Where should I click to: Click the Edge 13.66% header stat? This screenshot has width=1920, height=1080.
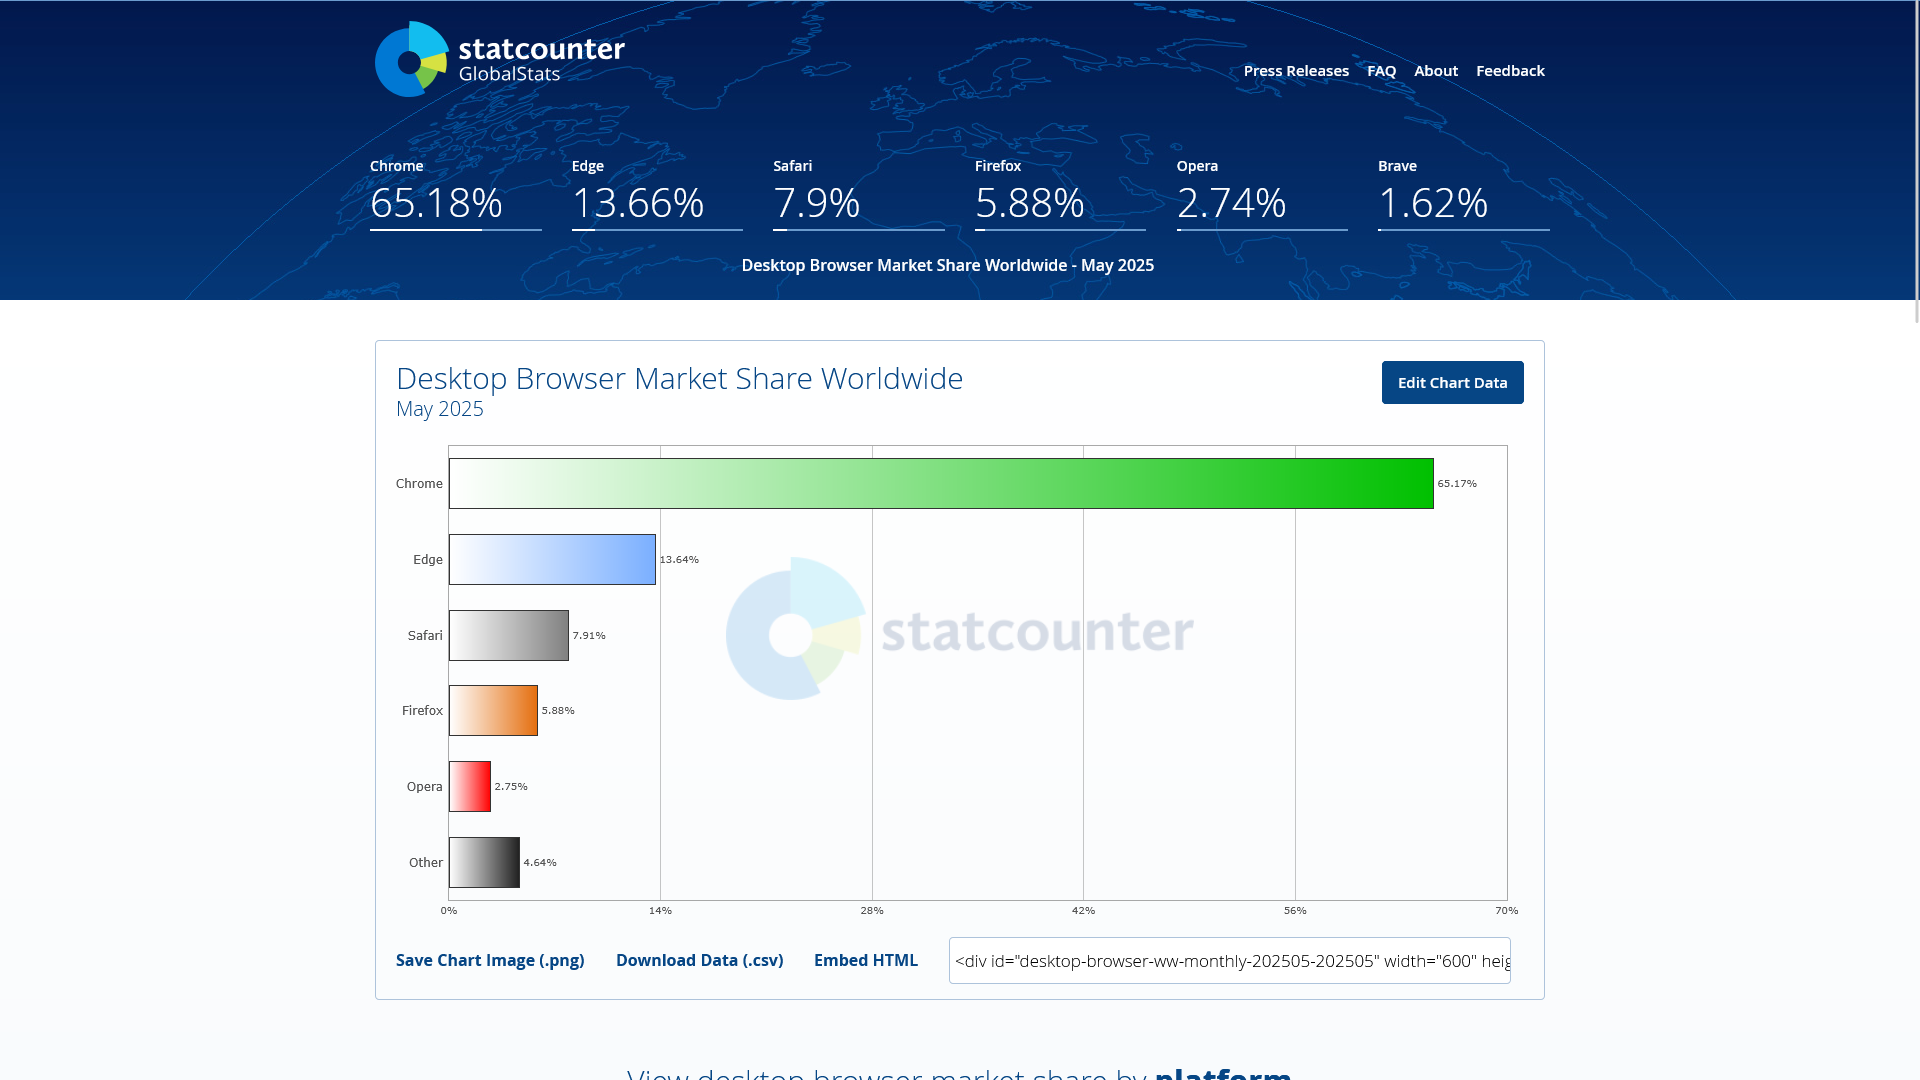click(x=657, y=194)
